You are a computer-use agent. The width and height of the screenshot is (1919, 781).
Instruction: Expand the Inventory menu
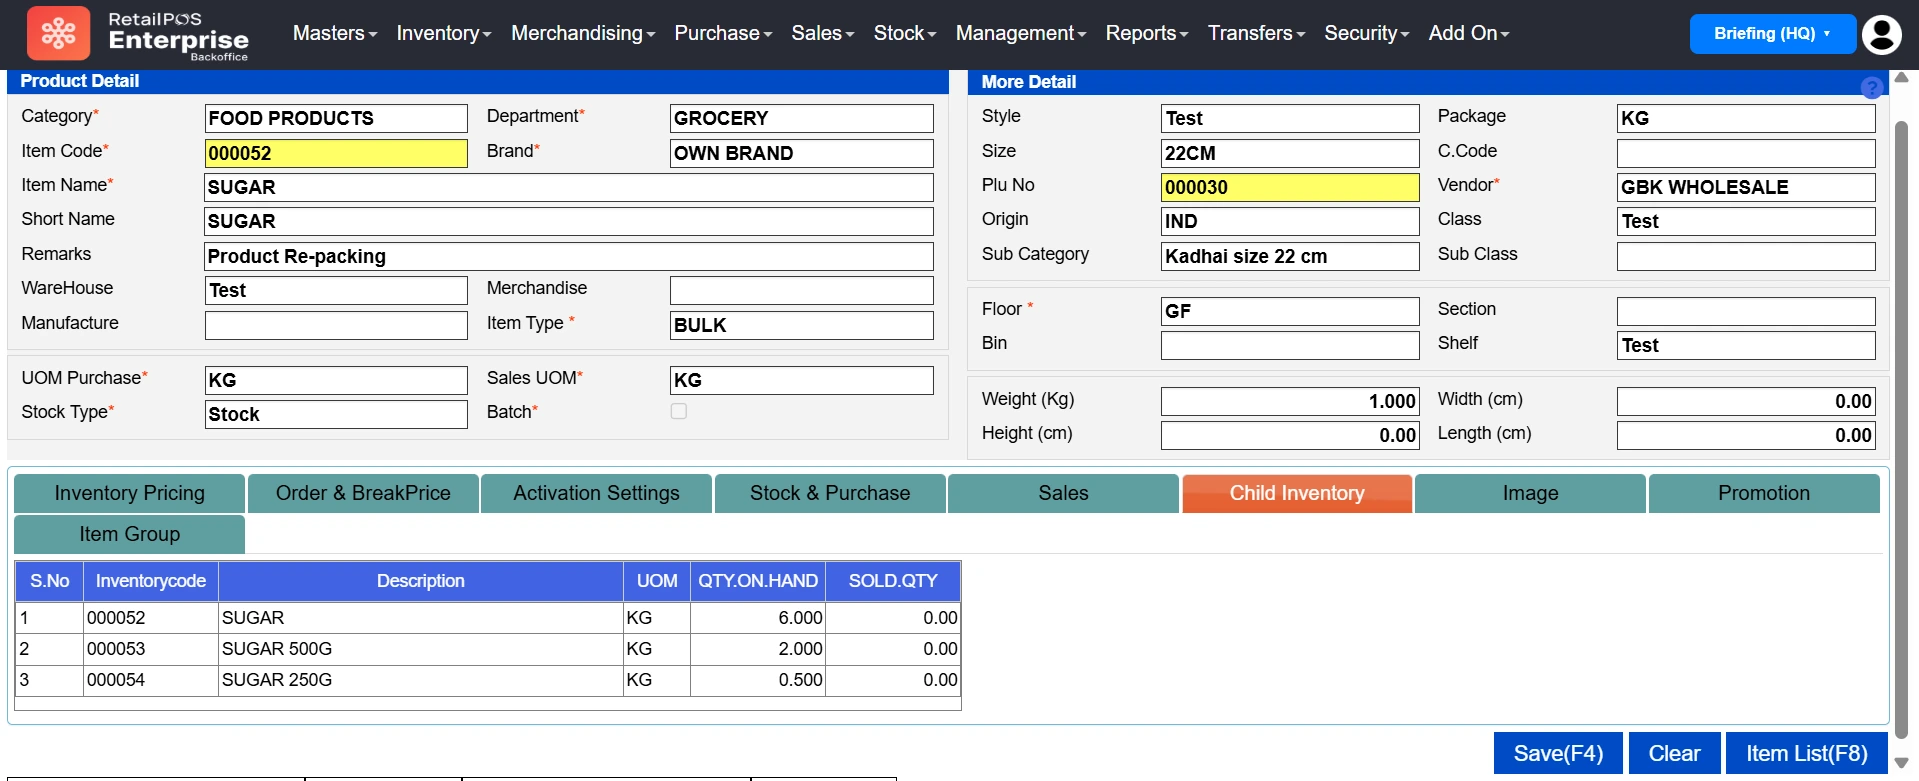click(x=443, y=34)
